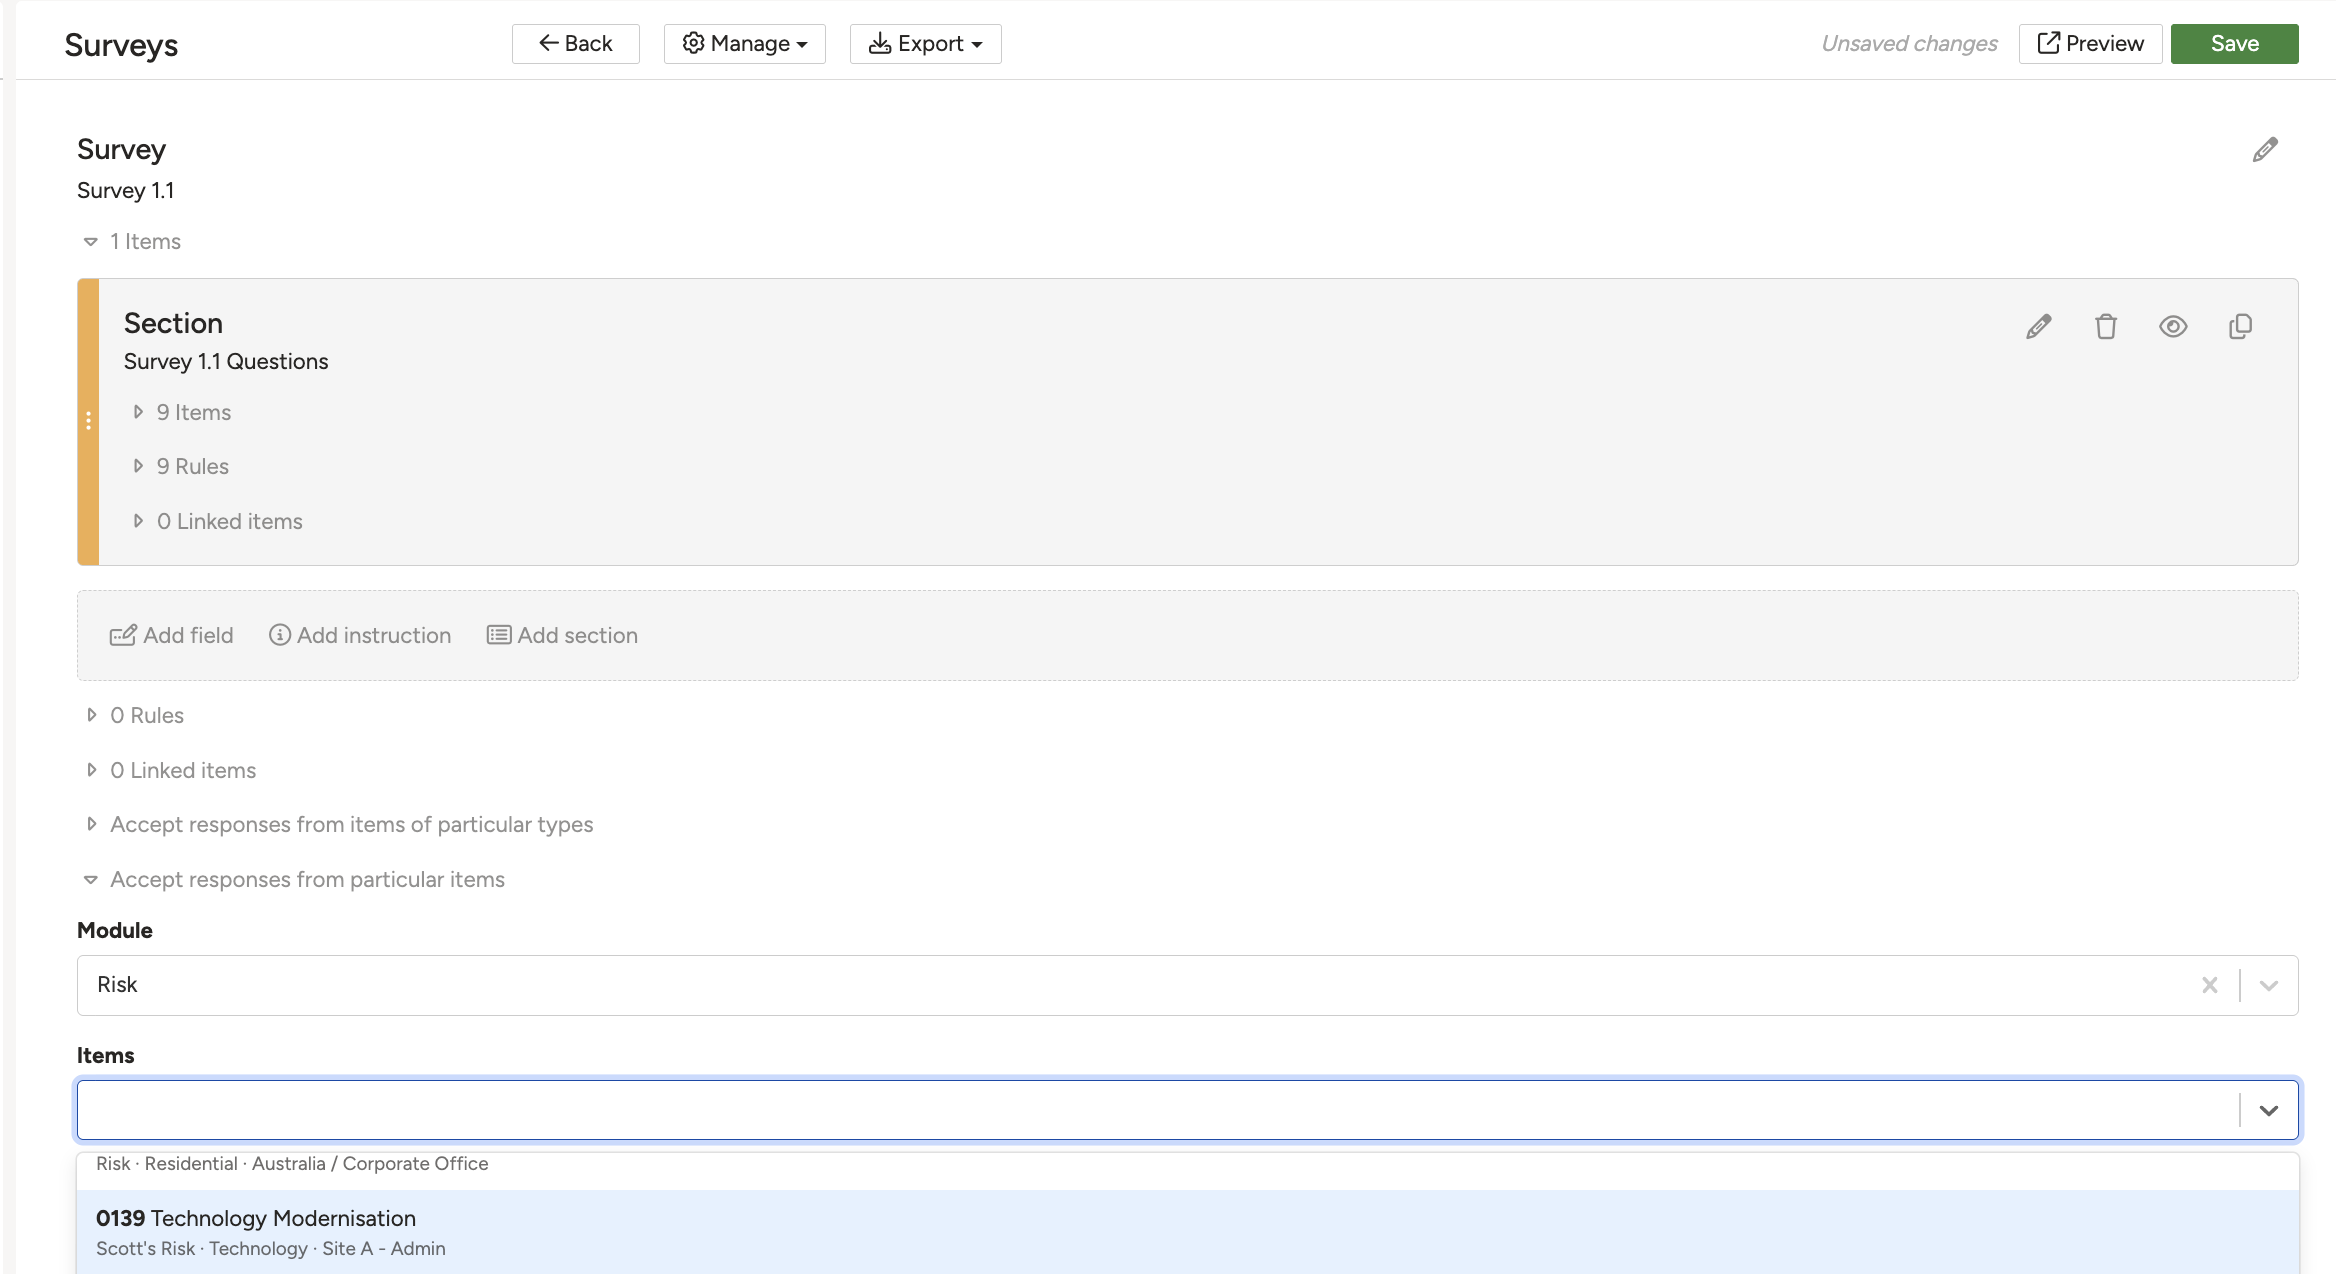Expand Accept responses from items of particular types
This screenshot has height=1274, width=2336.
339,825
